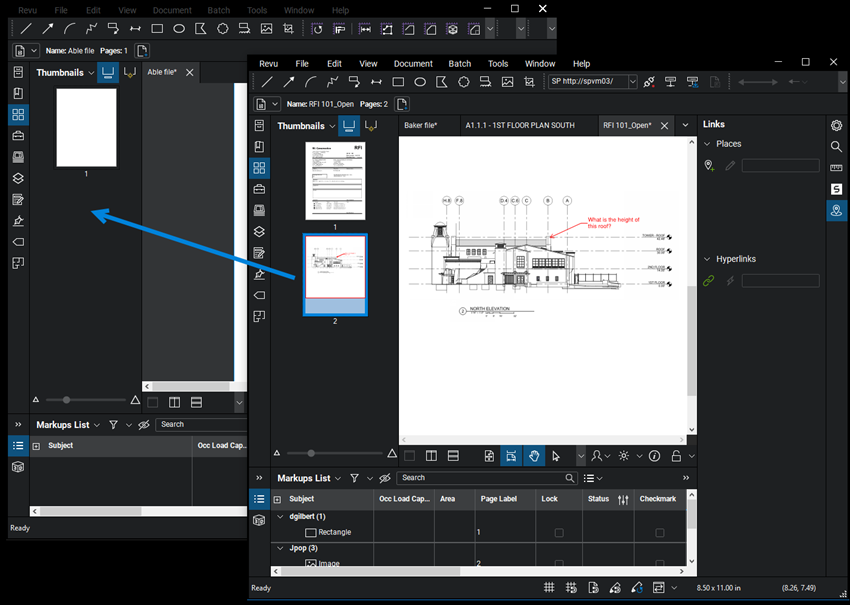Click the Add Place icon in Links panel

click(x=709, y=166)
